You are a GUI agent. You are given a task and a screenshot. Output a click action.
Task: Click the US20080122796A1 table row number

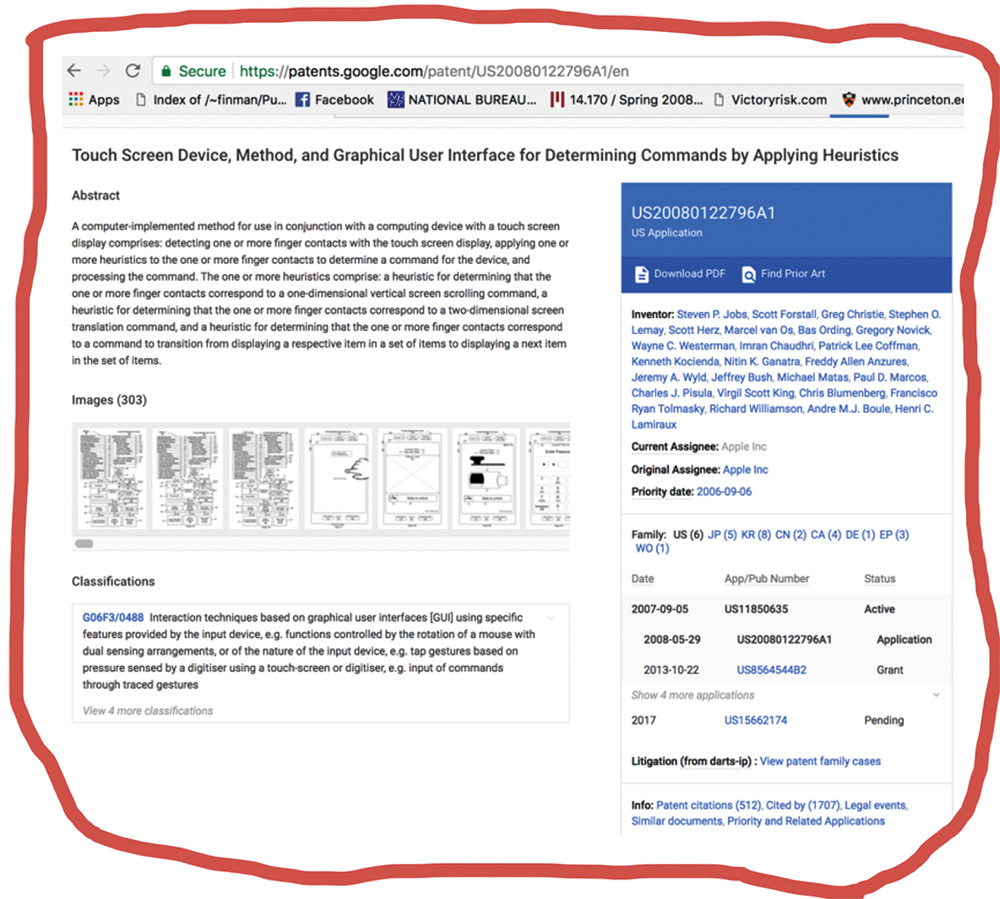pyautogui.click(x=784, y=640)
